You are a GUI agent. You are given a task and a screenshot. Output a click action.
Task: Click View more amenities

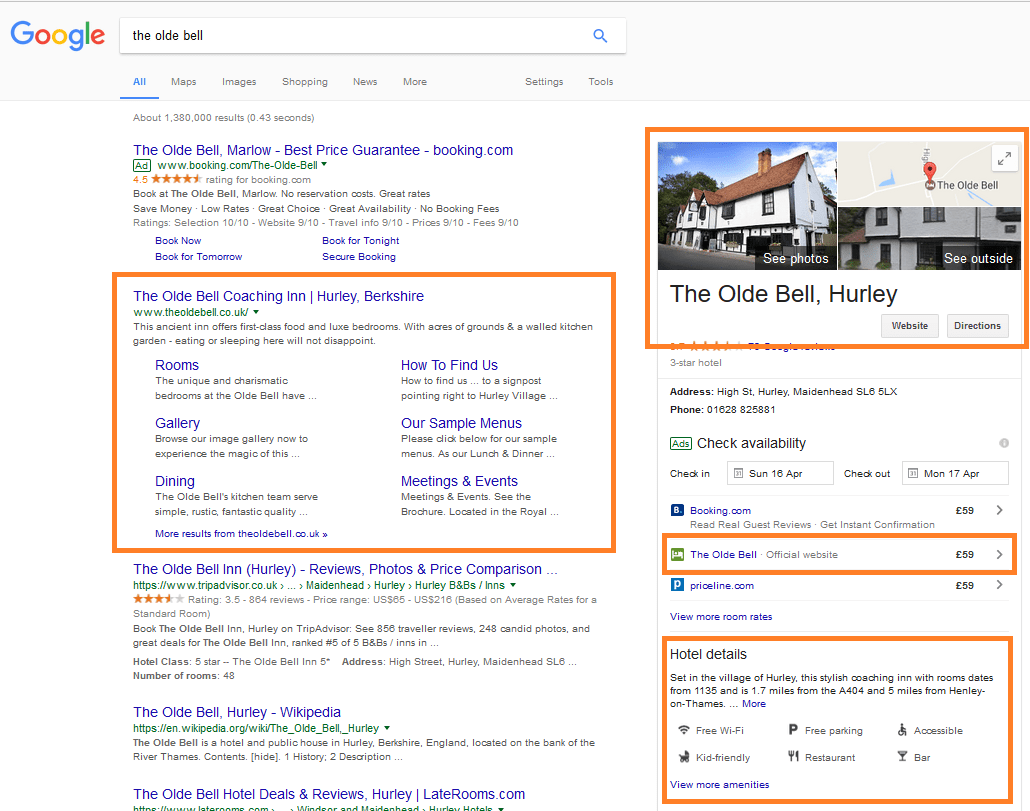(719, 784)
